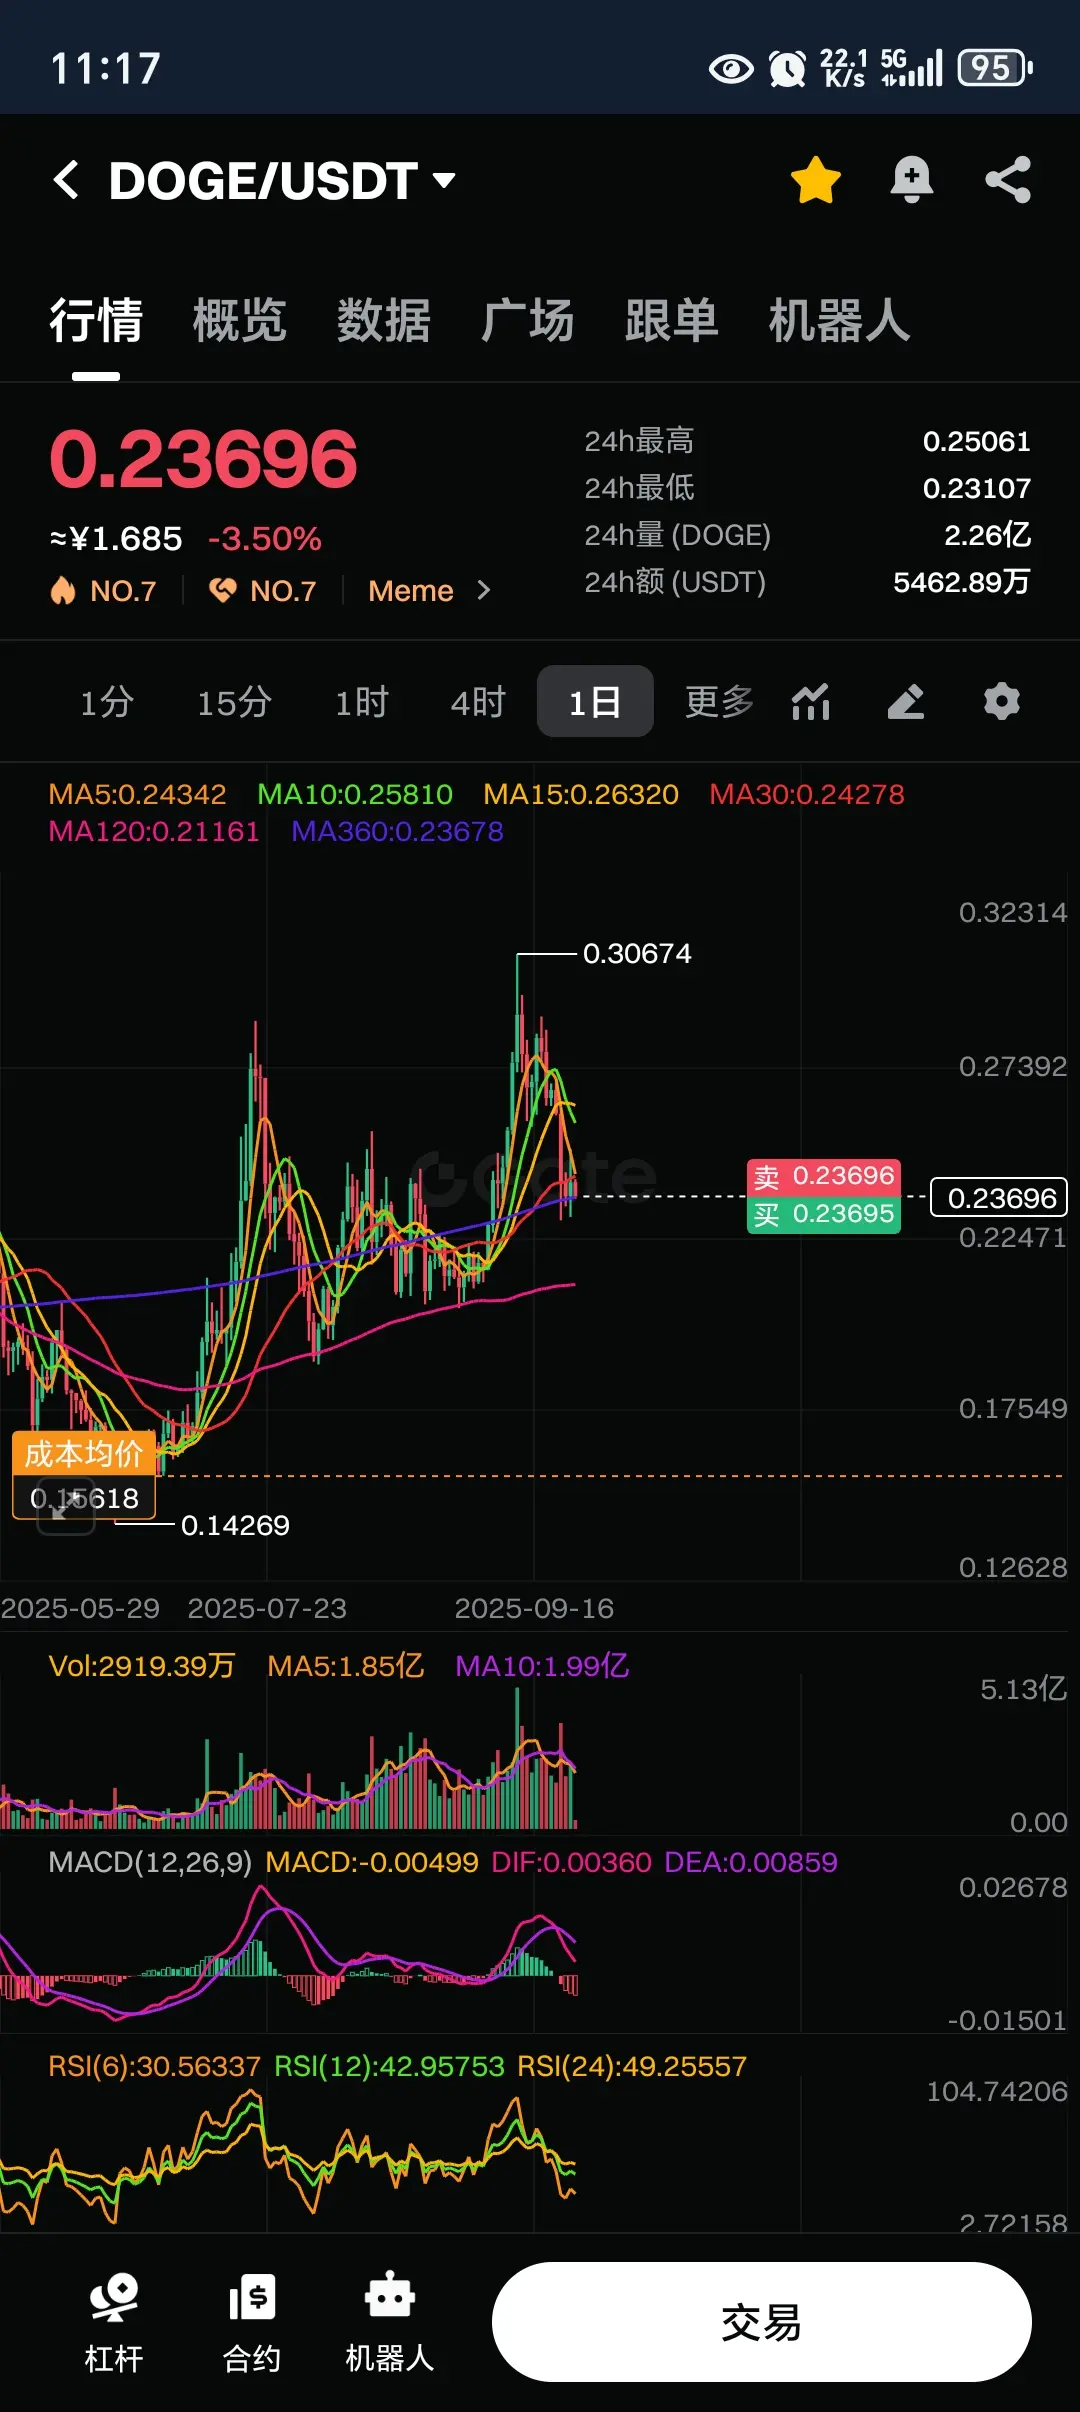Tap RSI(6):30.56337 indicator label
The height and width of the screenshot is (2412, 1080).
(x=154, y=2067)
